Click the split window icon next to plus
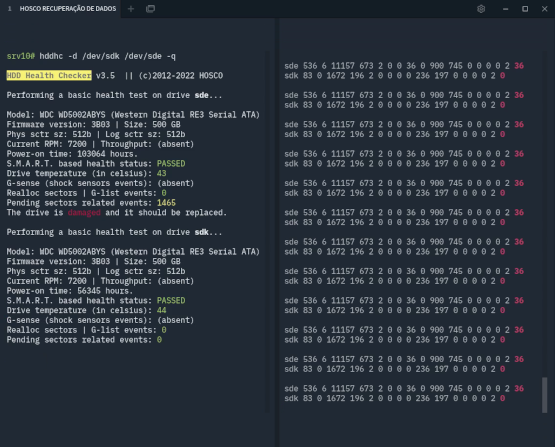 click(x=150, y=9)
